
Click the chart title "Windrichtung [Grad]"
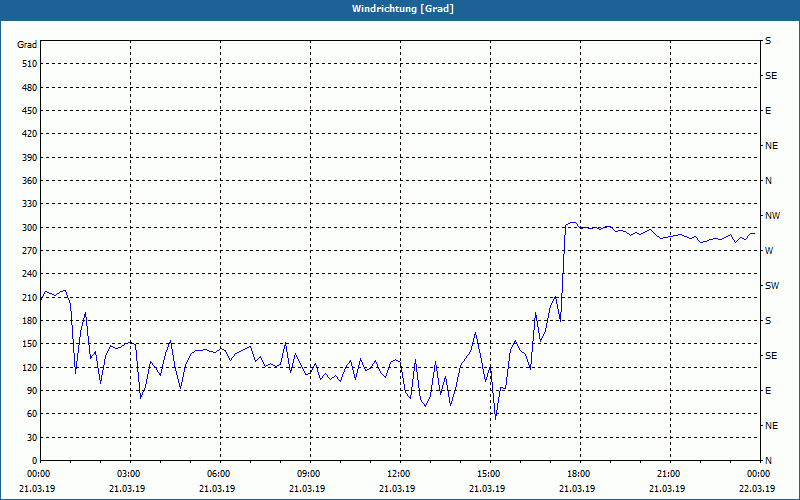tap(403, 9)
